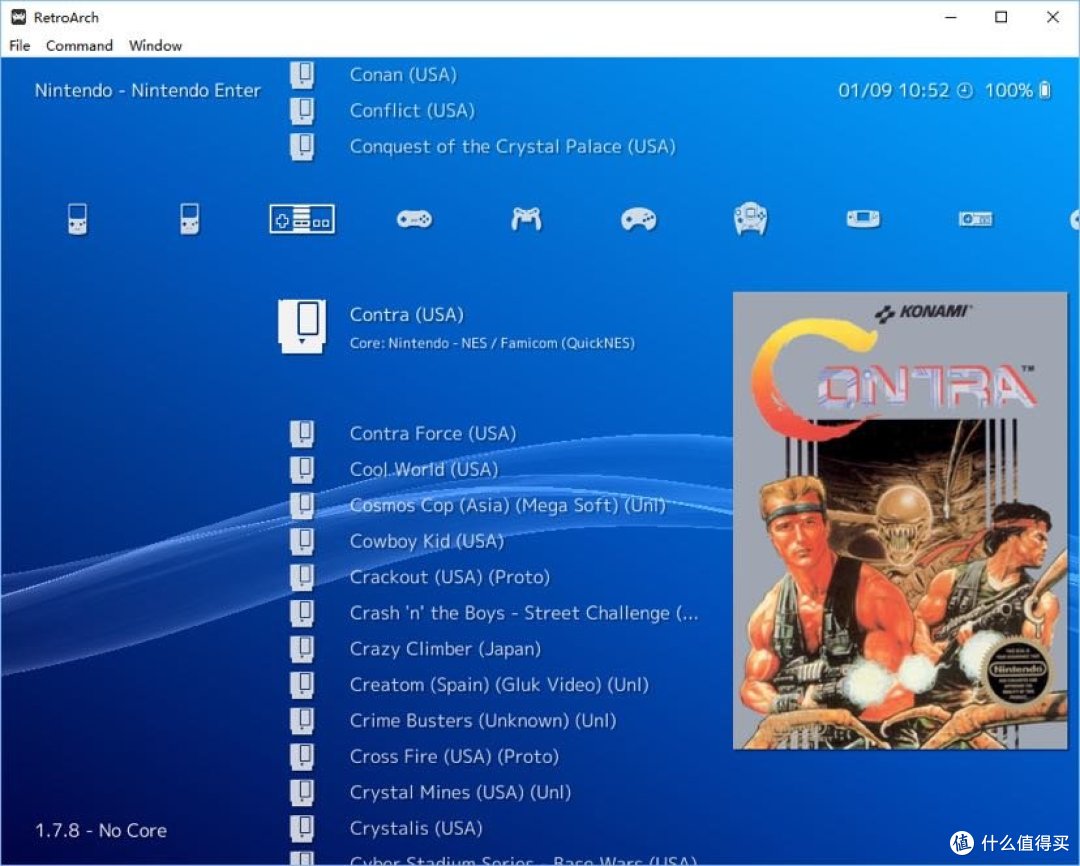Select the second Game Boy handheld icon
This screenshot has width=1080, height=866.
click(189, 219)
